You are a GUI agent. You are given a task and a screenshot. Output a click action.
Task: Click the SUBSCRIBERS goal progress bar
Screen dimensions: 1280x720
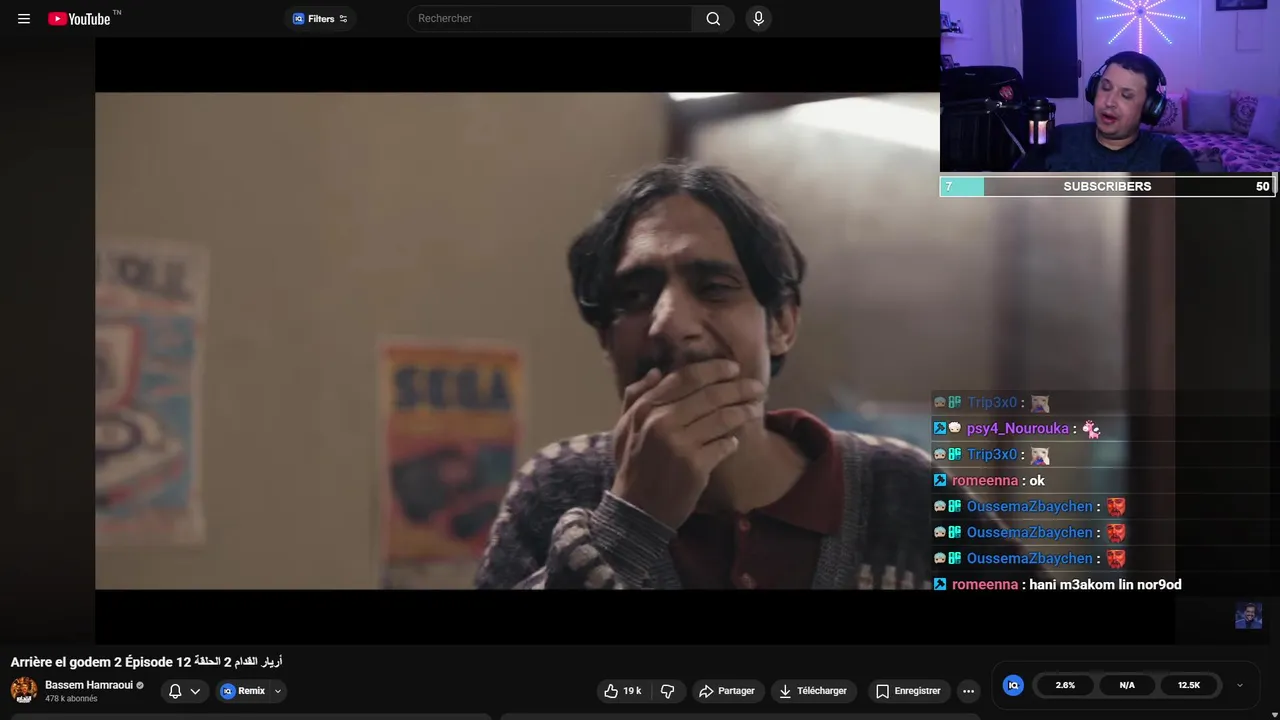click(x=1108, y=186)
